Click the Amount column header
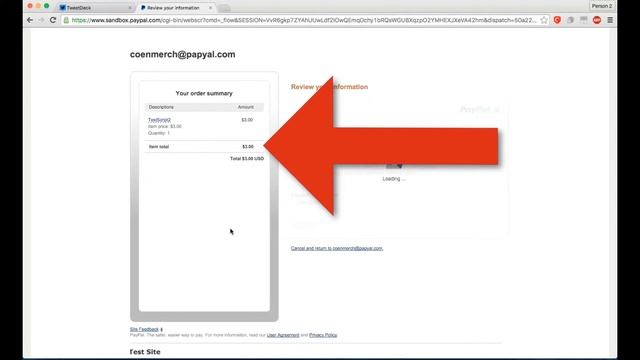The height and width of the screenshot is (360, 640). click(246, 107)
